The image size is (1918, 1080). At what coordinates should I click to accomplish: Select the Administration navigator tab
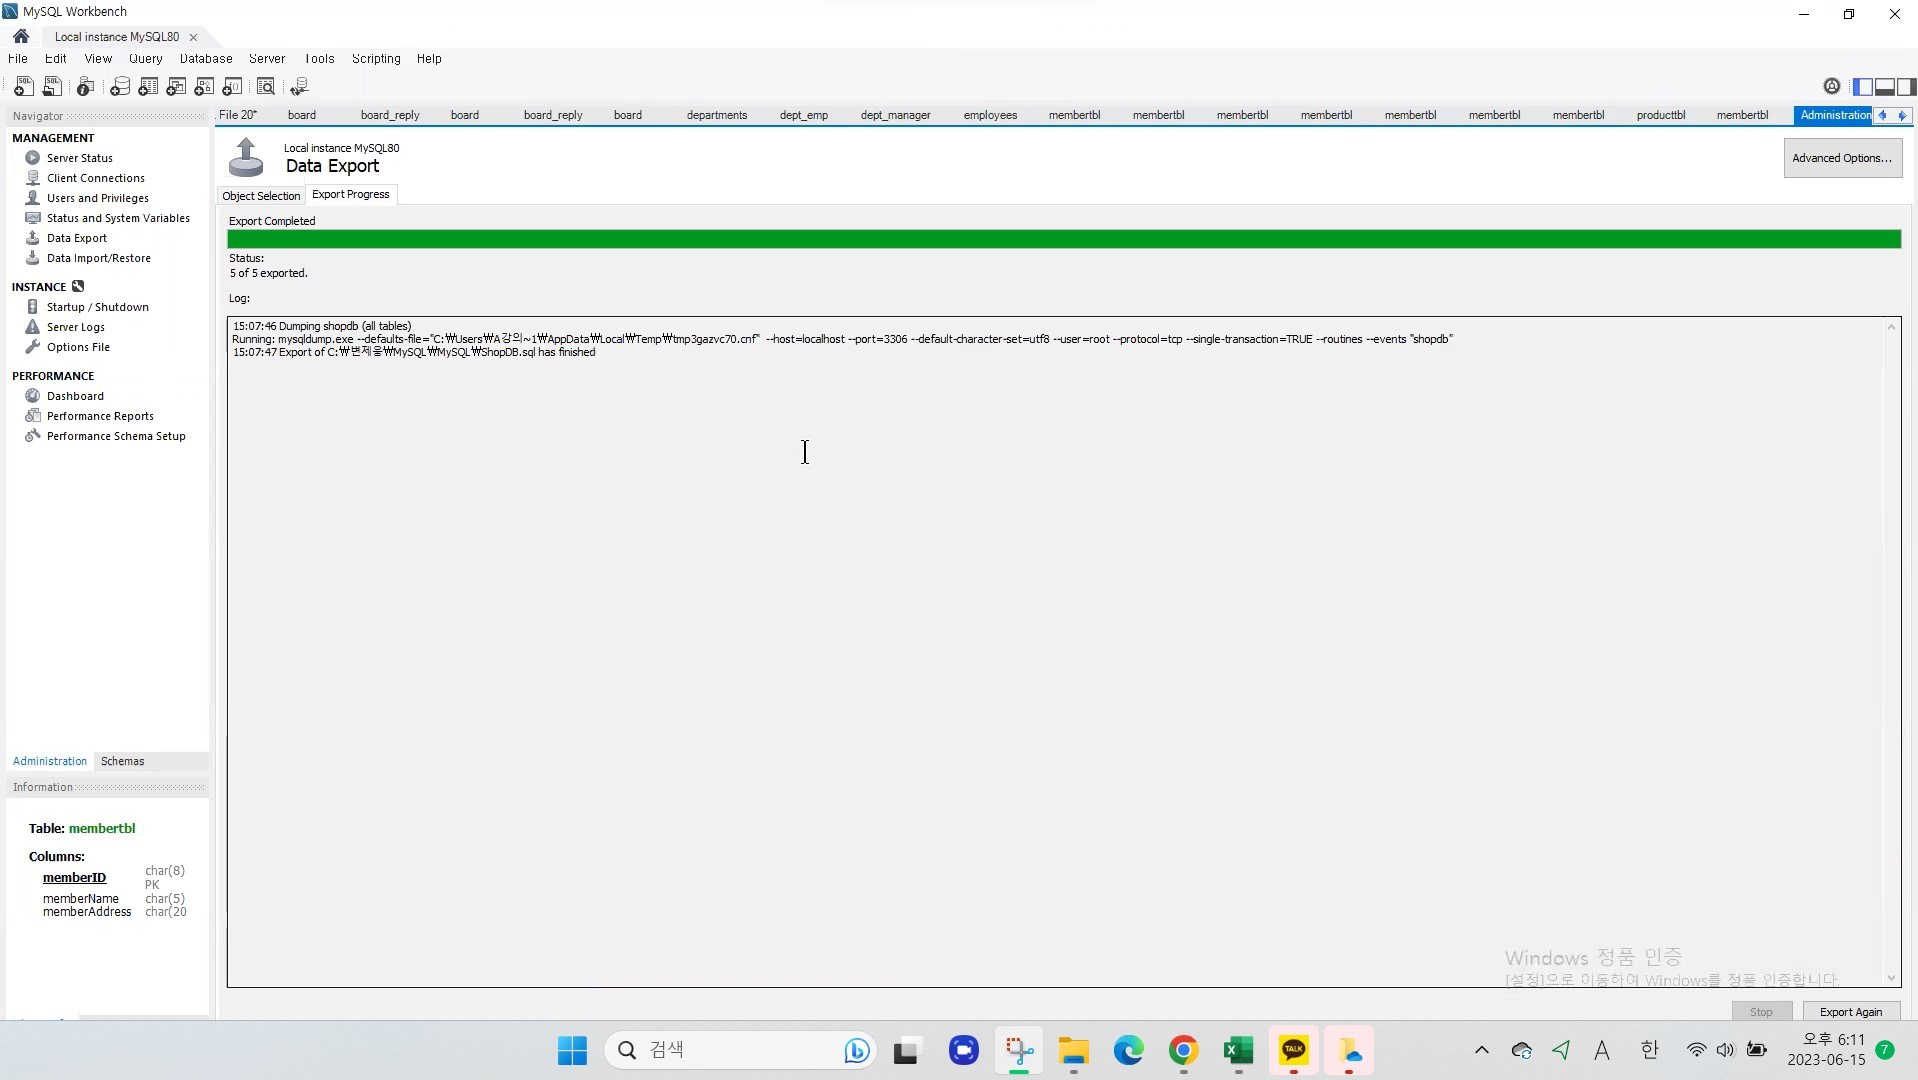tap(50, 761)
